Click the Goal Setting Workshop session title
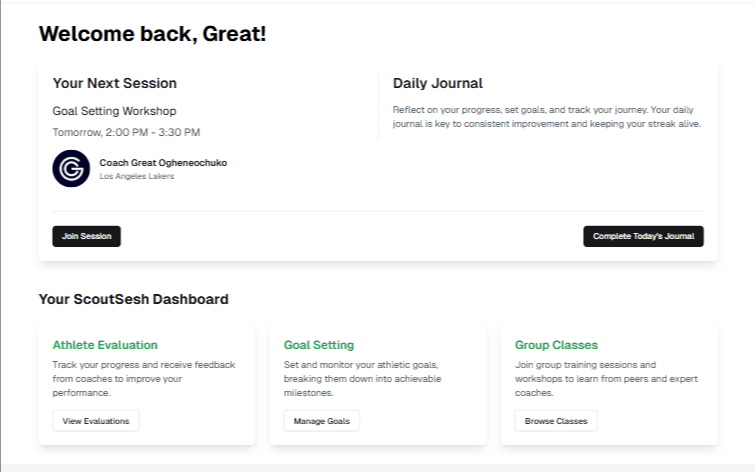 tap(114, 111)
